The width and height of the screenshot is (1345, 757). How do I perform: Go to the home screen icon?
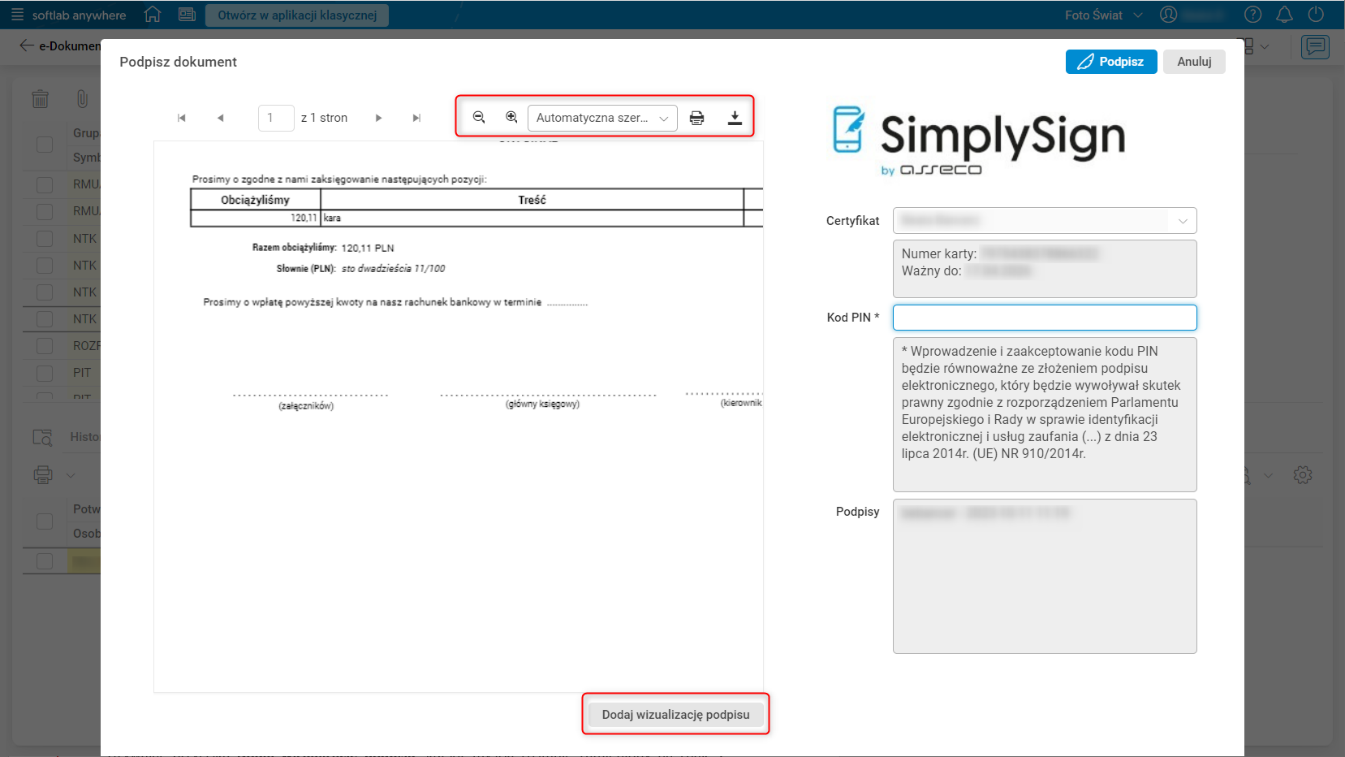153,15
